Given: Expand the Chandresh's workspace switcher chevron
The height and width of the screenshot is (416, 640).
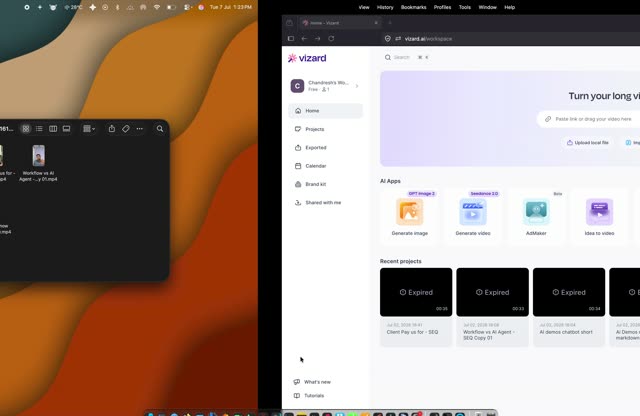Looking at the screenshot, I should pyautogui.click(x=357, y=86).
